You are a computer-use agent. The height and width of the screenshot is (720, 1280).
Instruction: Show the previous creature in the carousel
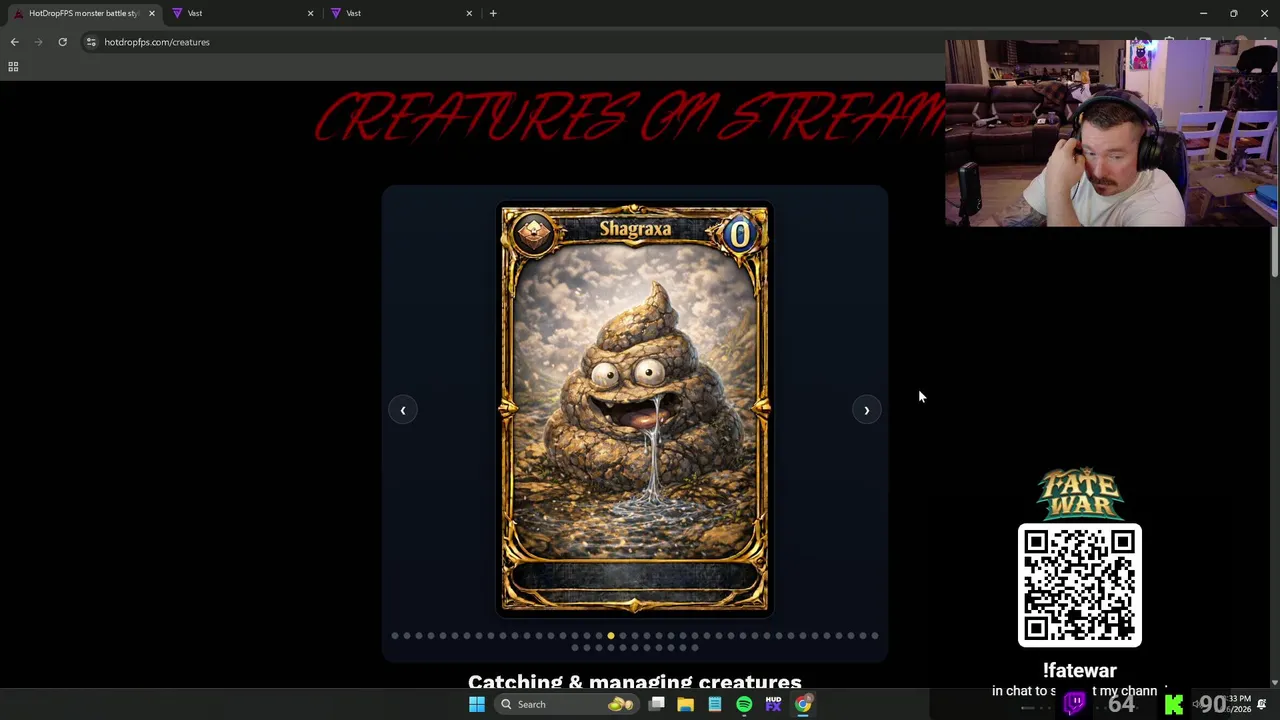(x=403, y=410)
